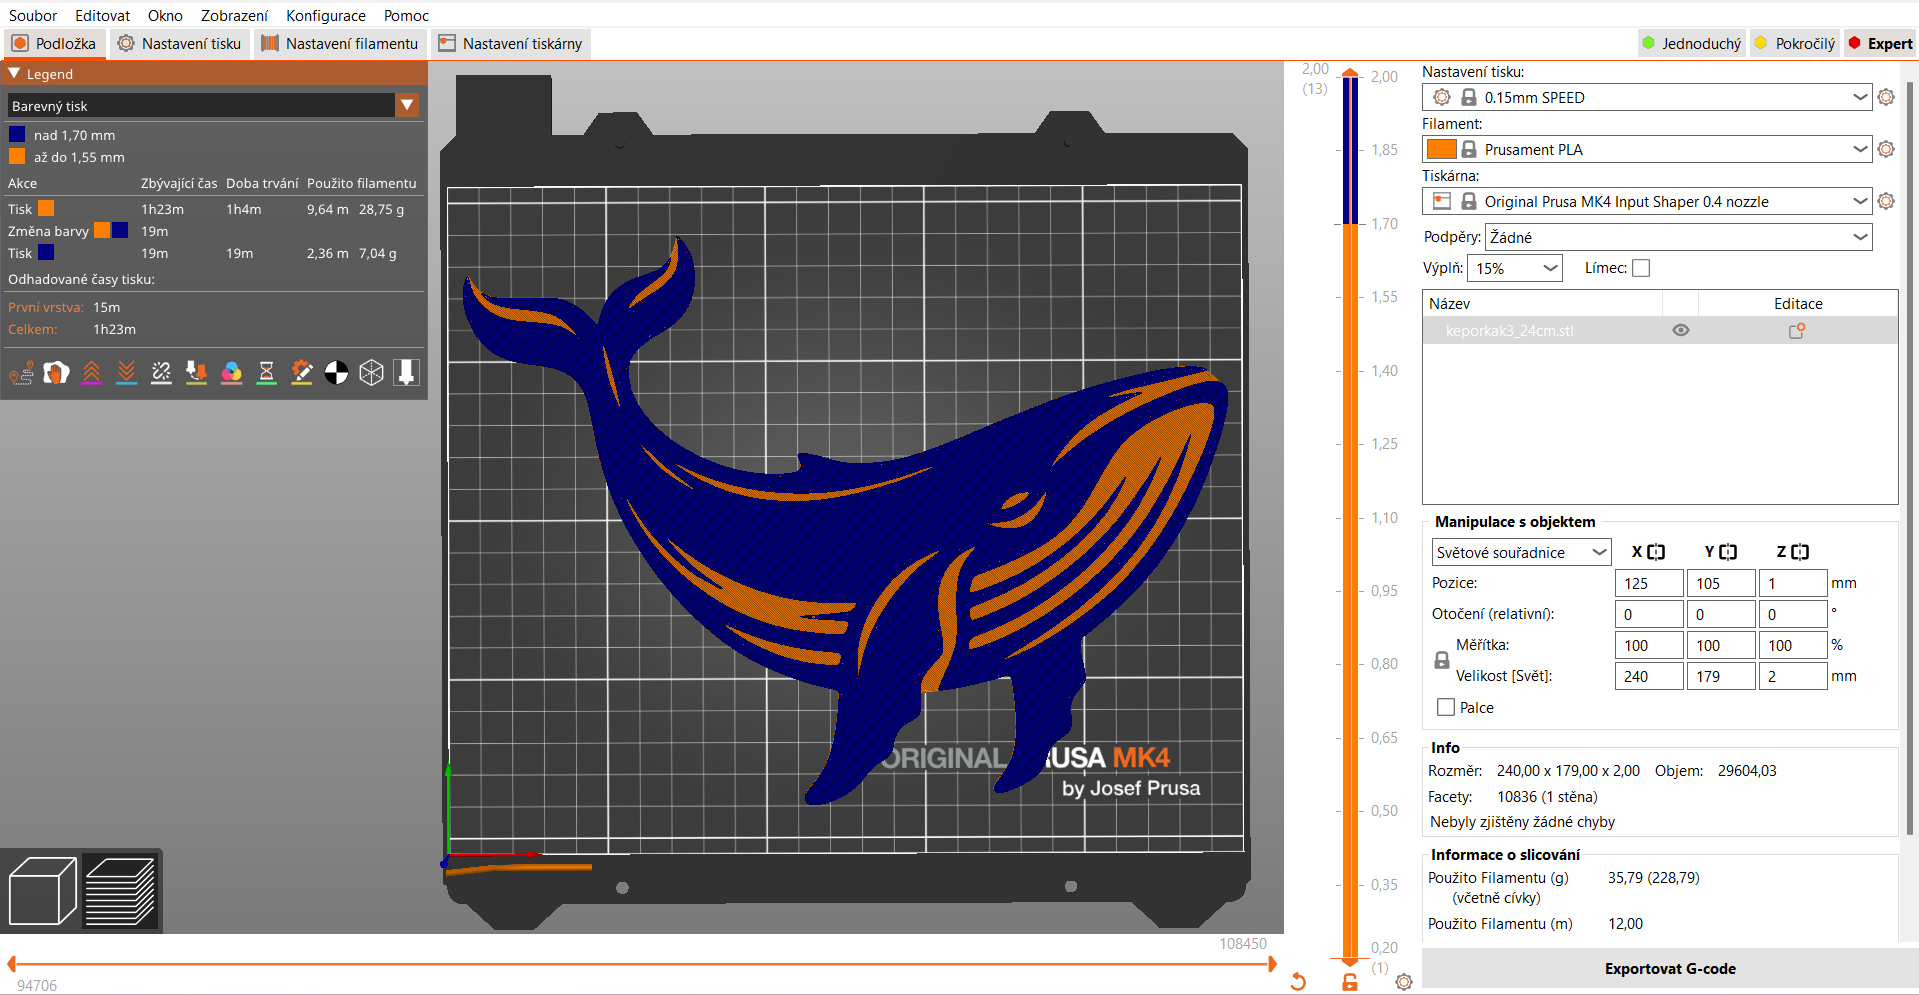Toggle tool marker nozzle icon

(406, 373)
